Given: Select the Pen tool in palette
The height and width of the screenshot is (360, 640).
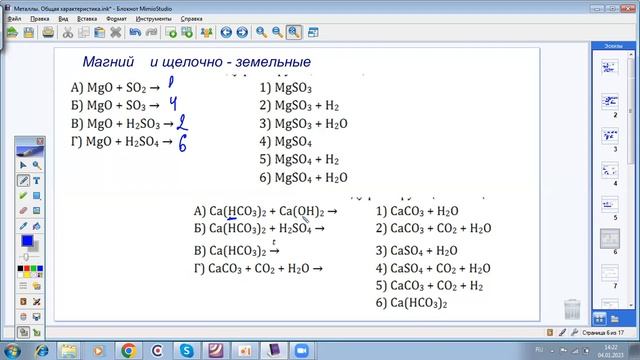Looking at the screenshot, I should click(23, 180).
